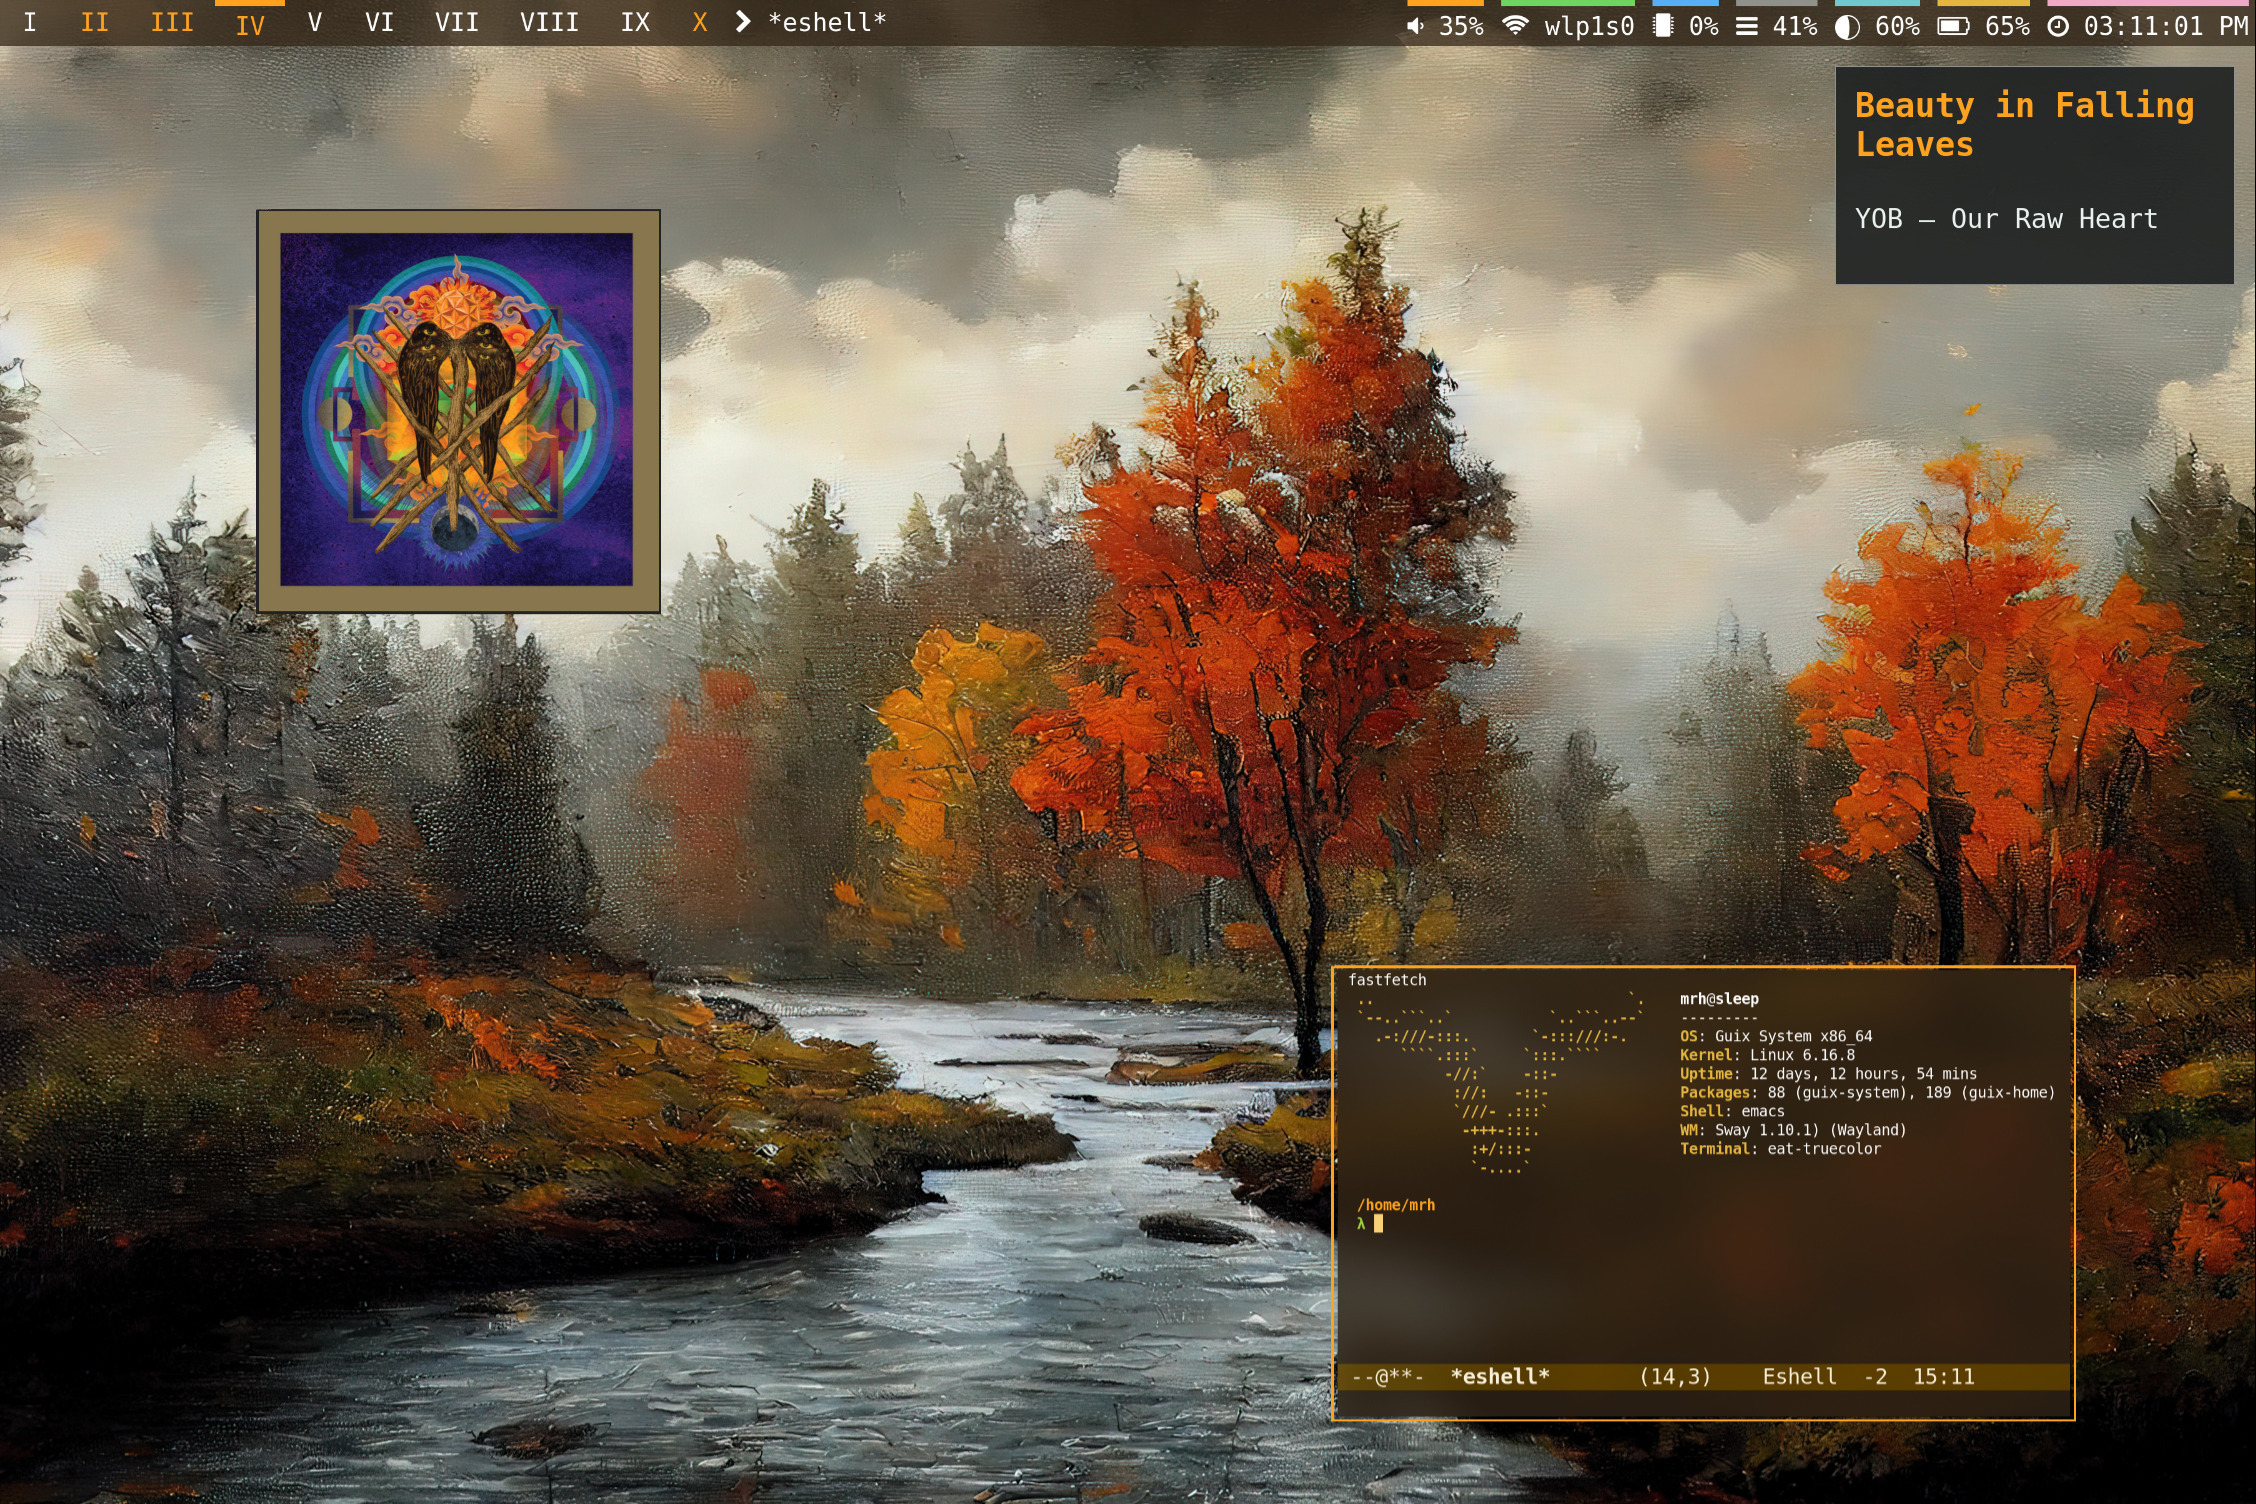Click the clock icon in status bar
This screenshot has width=2256, height=1504.
point(2058,26)
